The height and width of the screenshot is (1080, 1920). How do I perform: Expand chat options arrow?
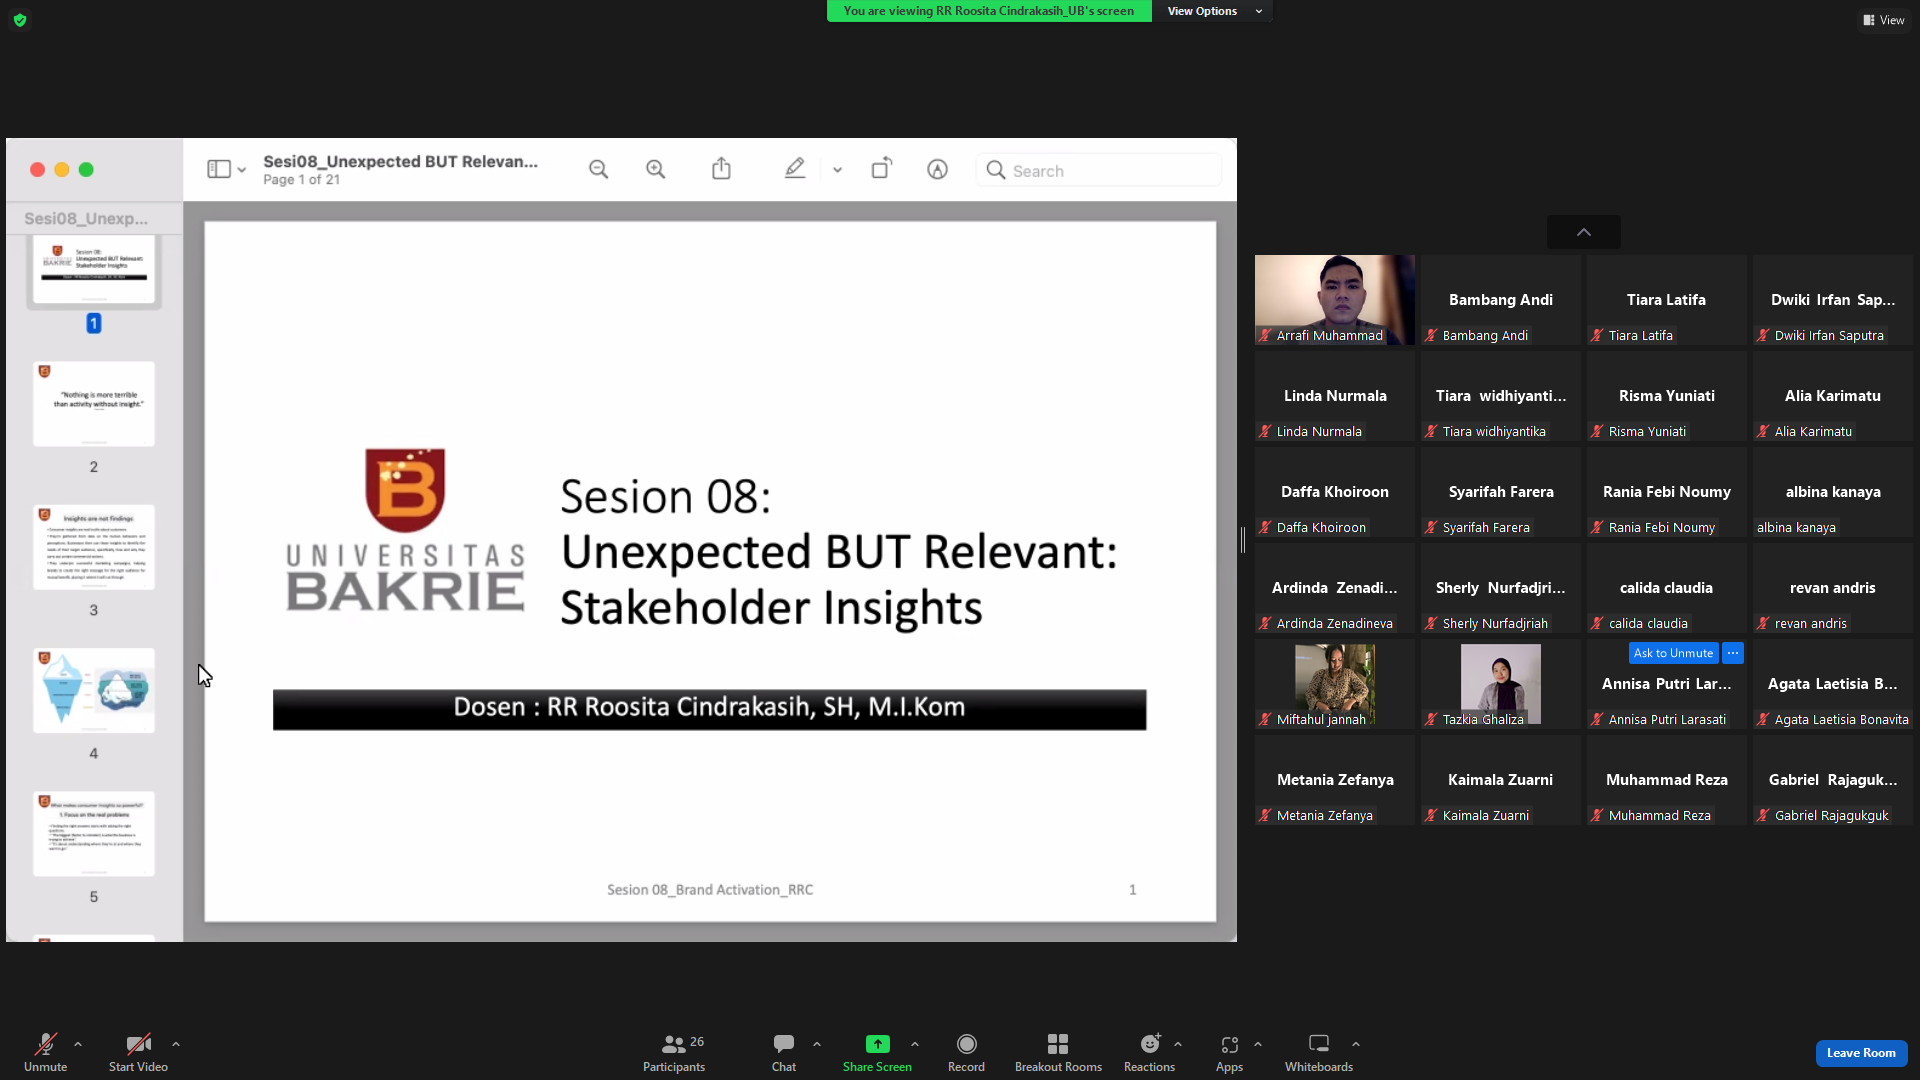click(x=817, y=1044)
